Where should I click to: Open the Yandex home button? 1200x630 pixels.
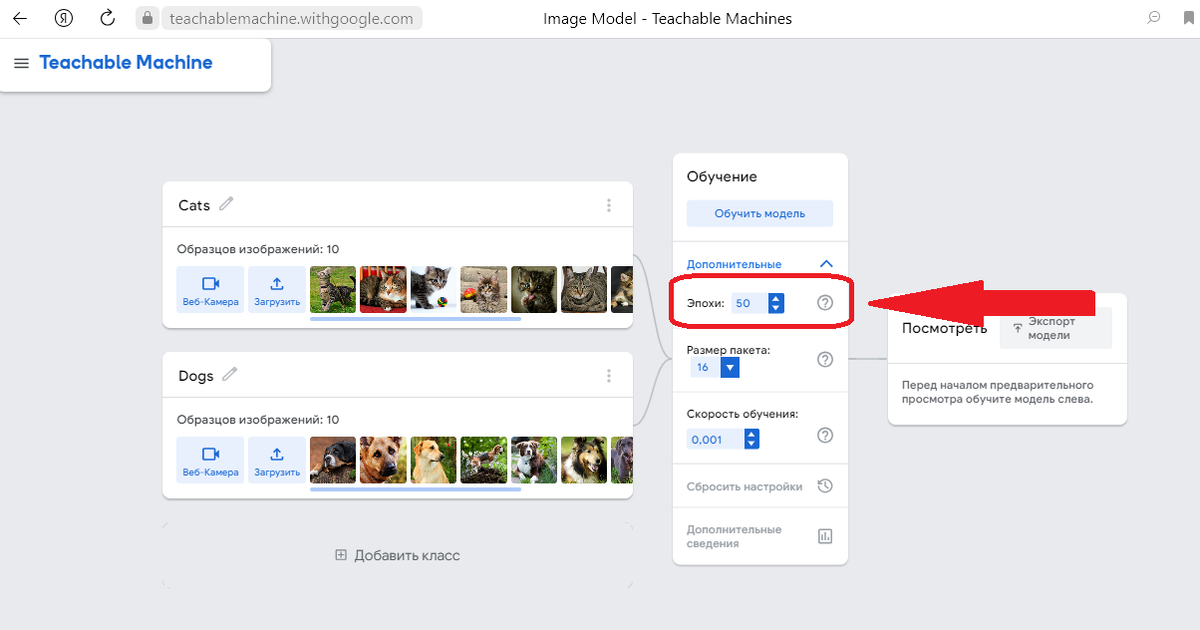coord(64,18)
